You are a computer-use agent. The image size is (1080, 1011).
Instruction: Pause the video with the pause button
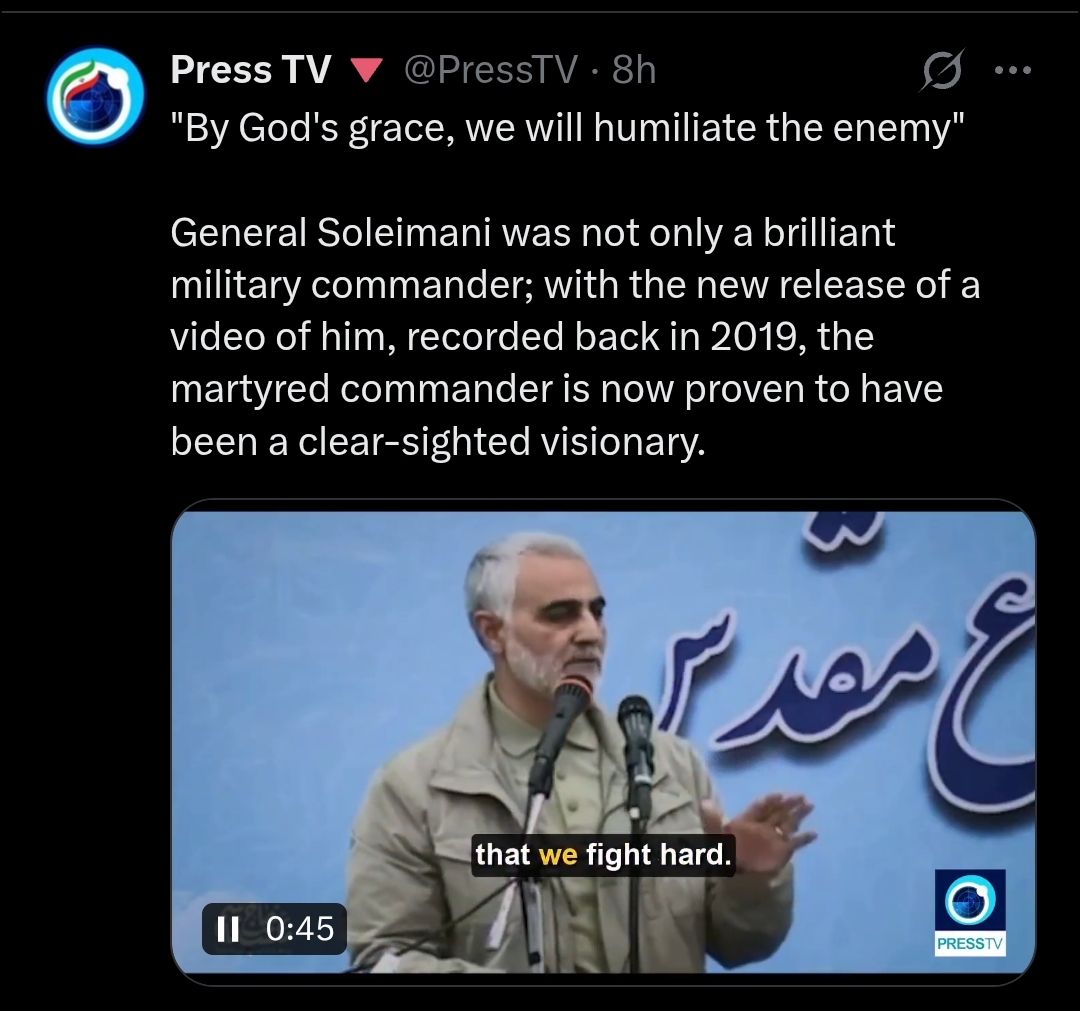coord(228,928)
